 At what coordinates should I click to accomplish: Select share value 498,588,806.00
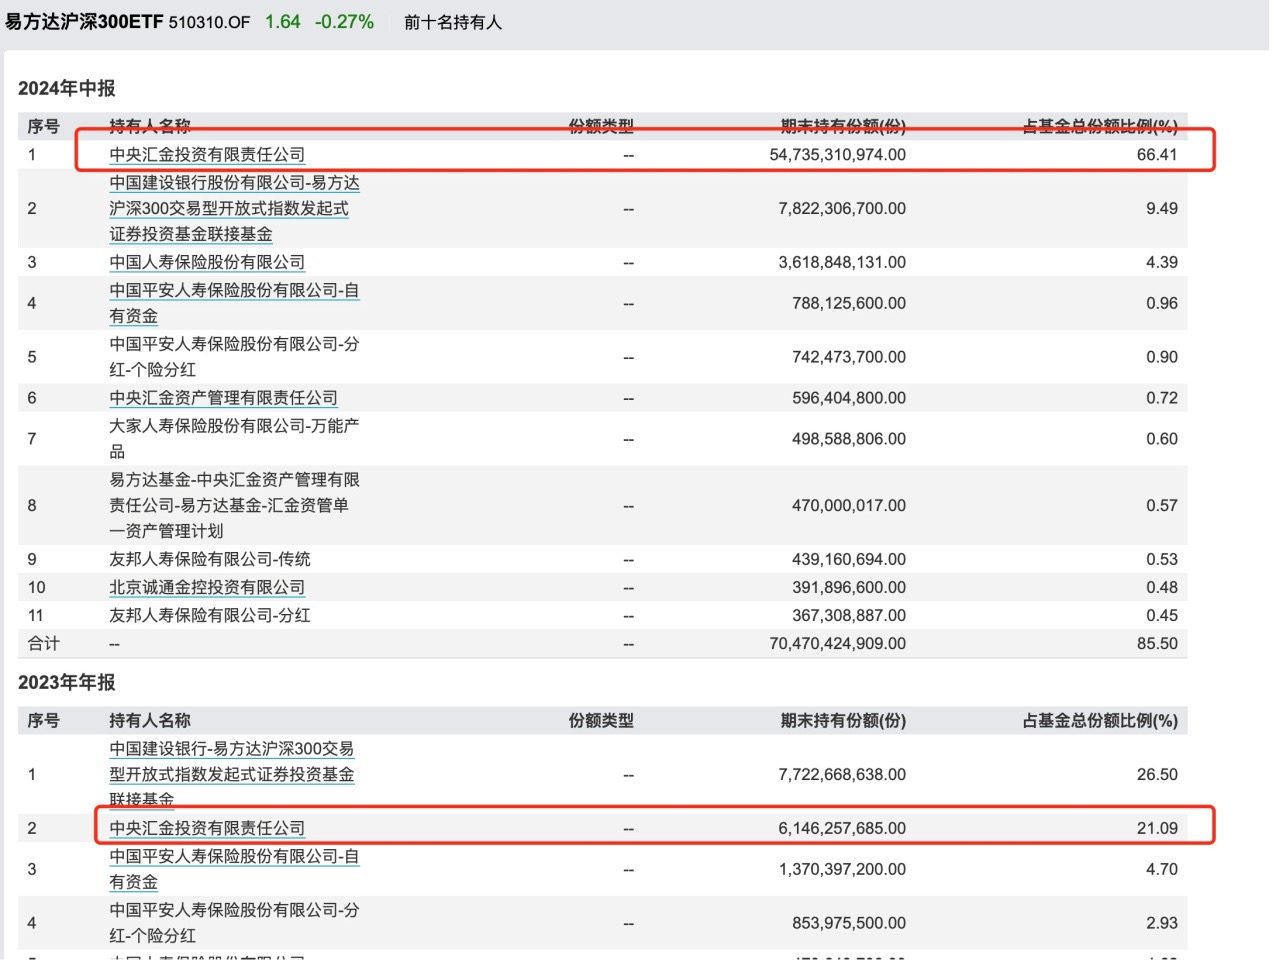click(849, 440)
